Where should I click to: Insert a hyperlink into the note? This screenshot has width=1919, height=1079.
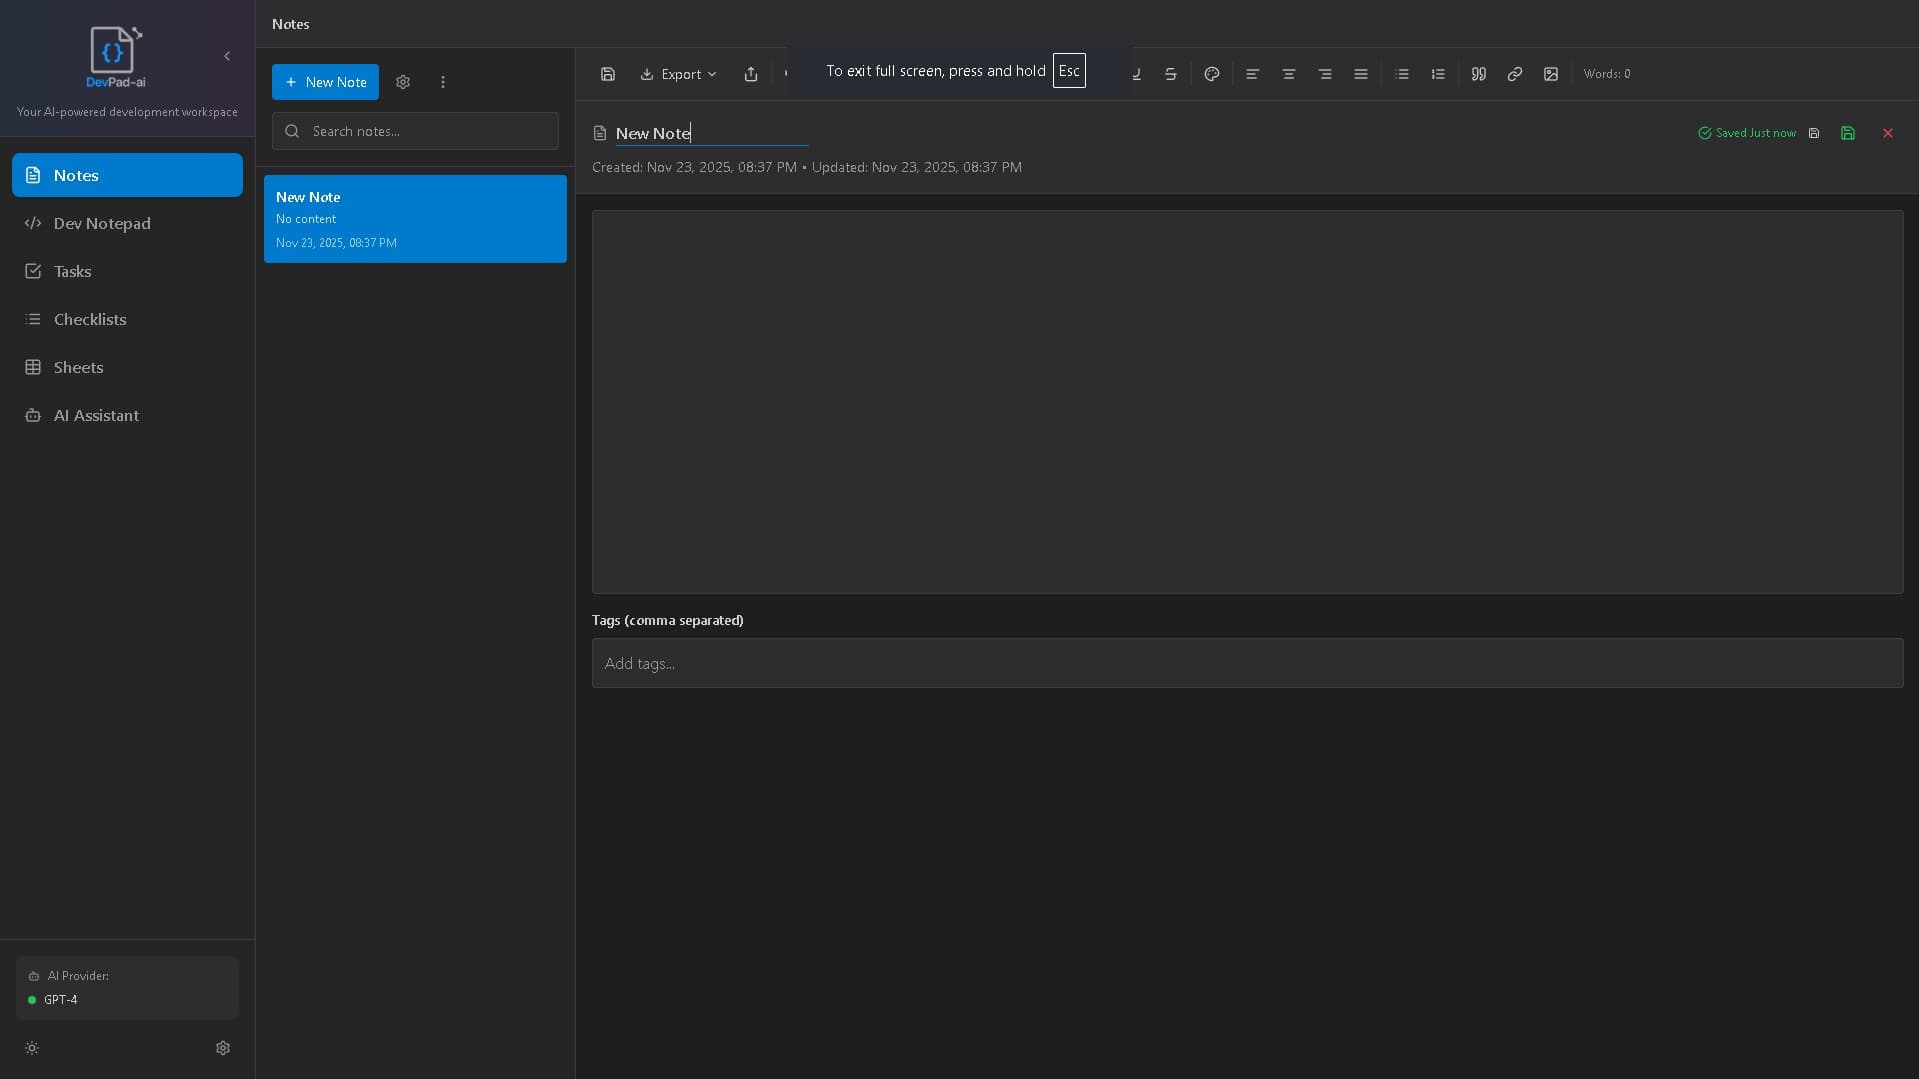coord(1514,73)
